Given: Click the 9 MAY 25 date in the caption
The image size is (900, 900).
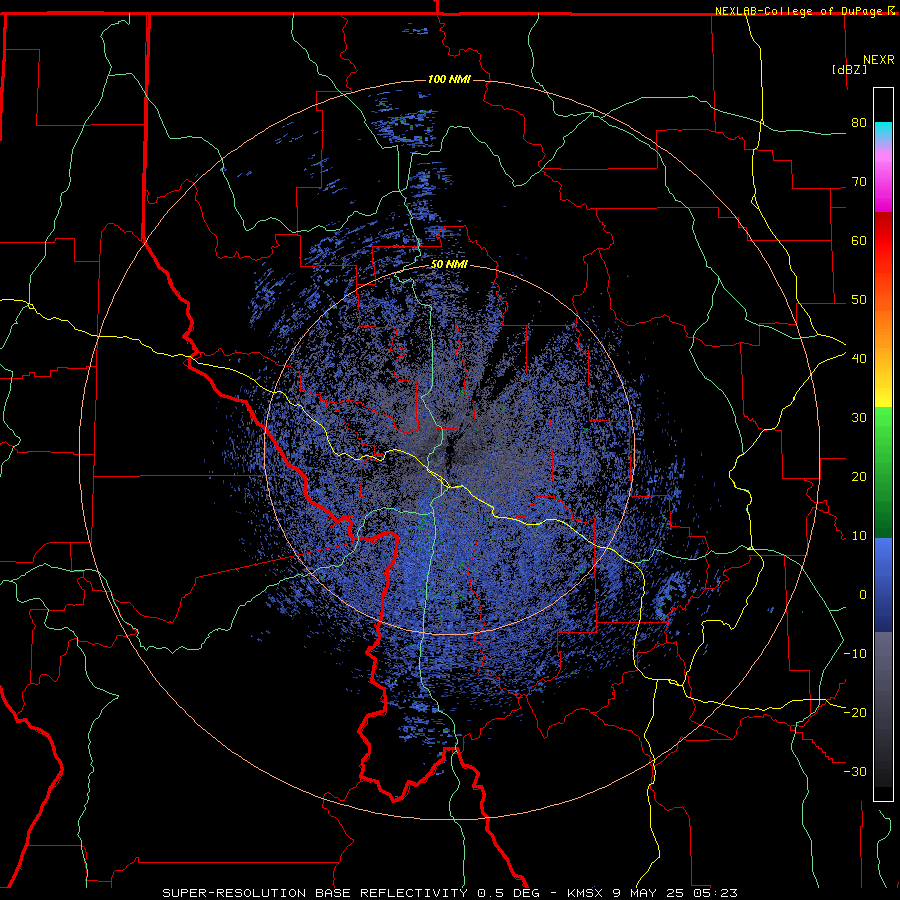Looking at the screenshot, I should point(649,893).
